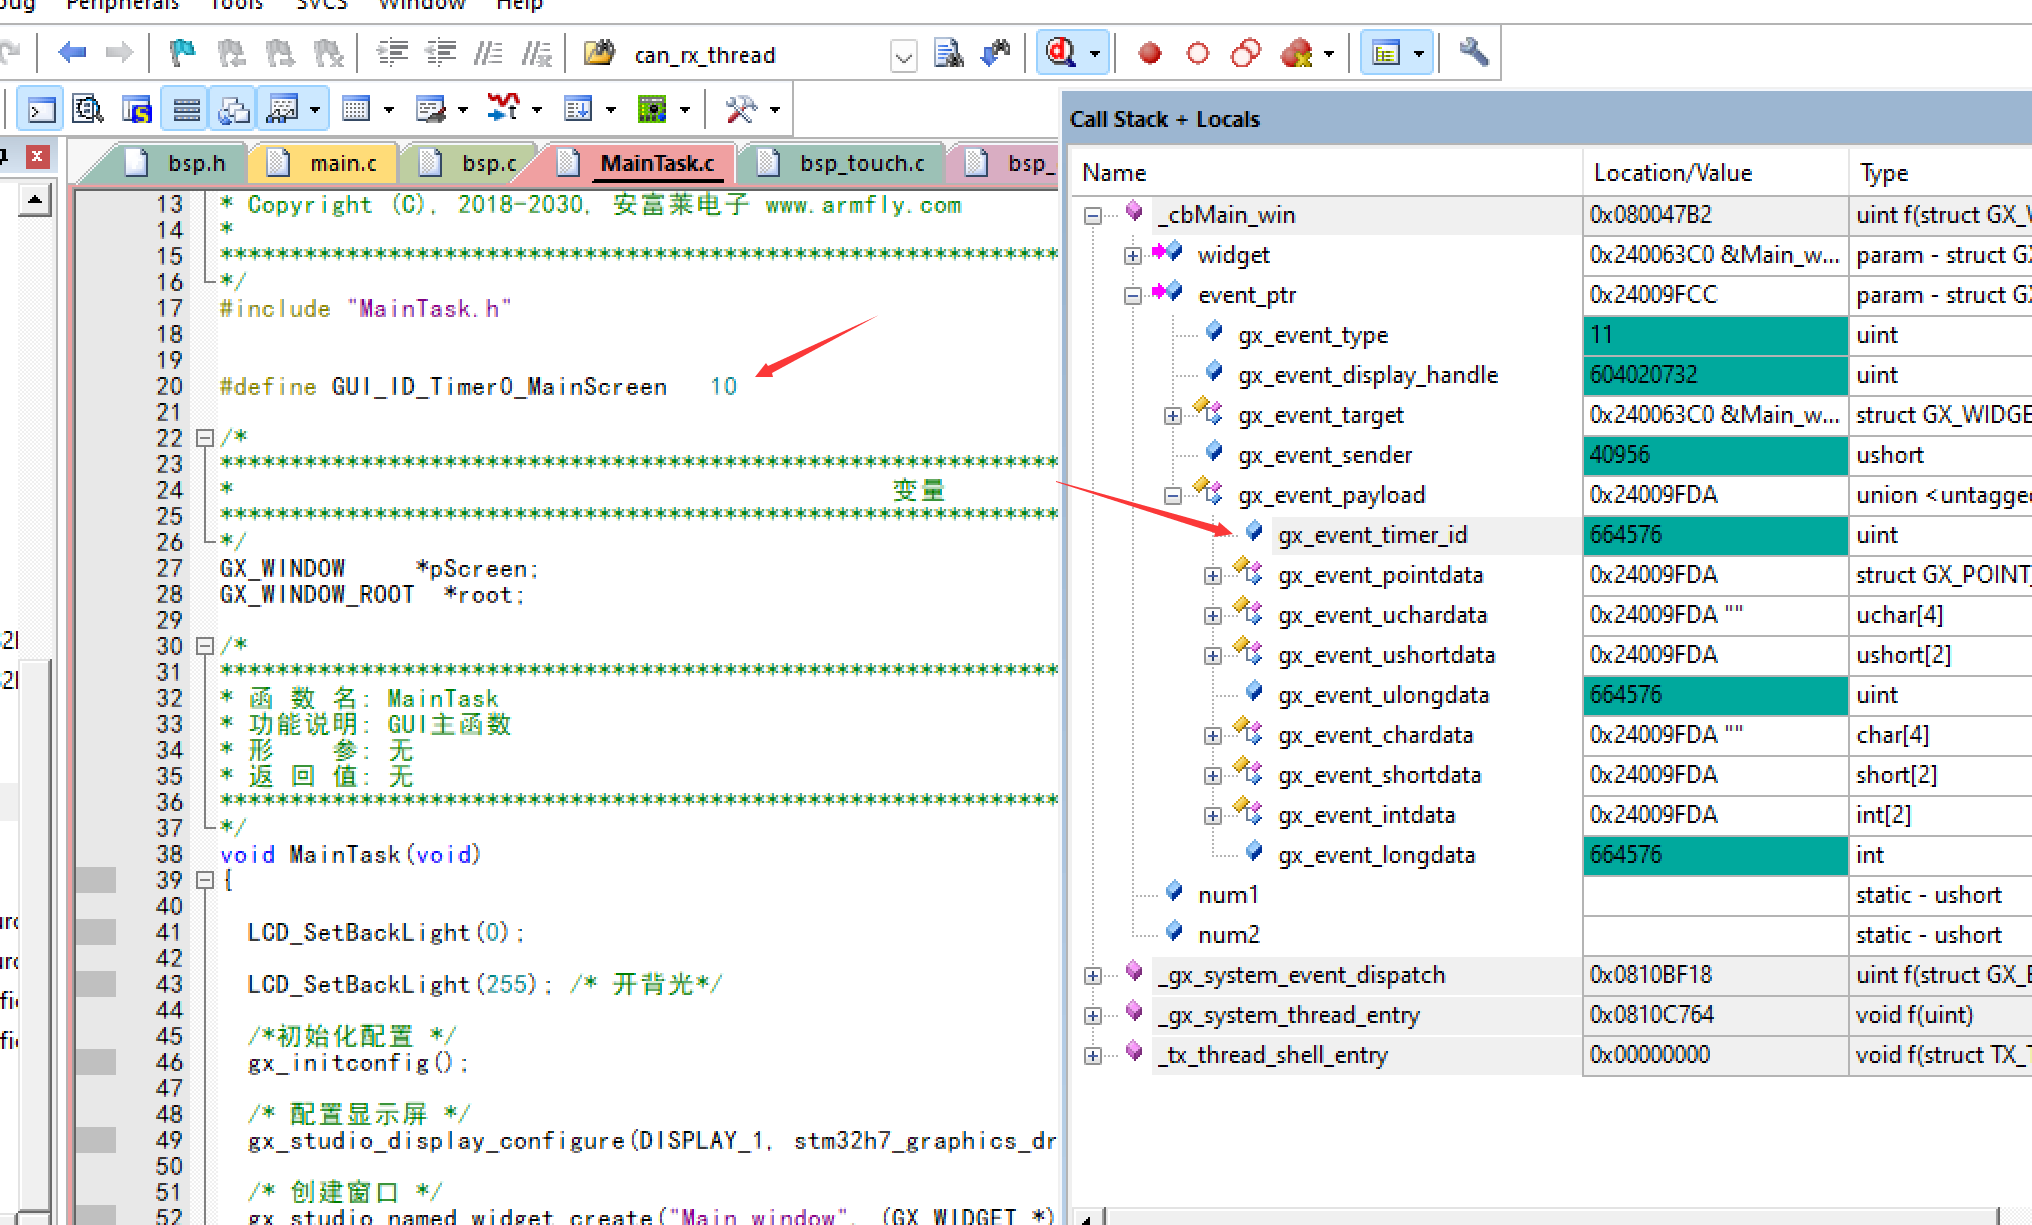The image size is (2032, 1225).
Task: Go to the next bookmark
Action: pos(279,52)
